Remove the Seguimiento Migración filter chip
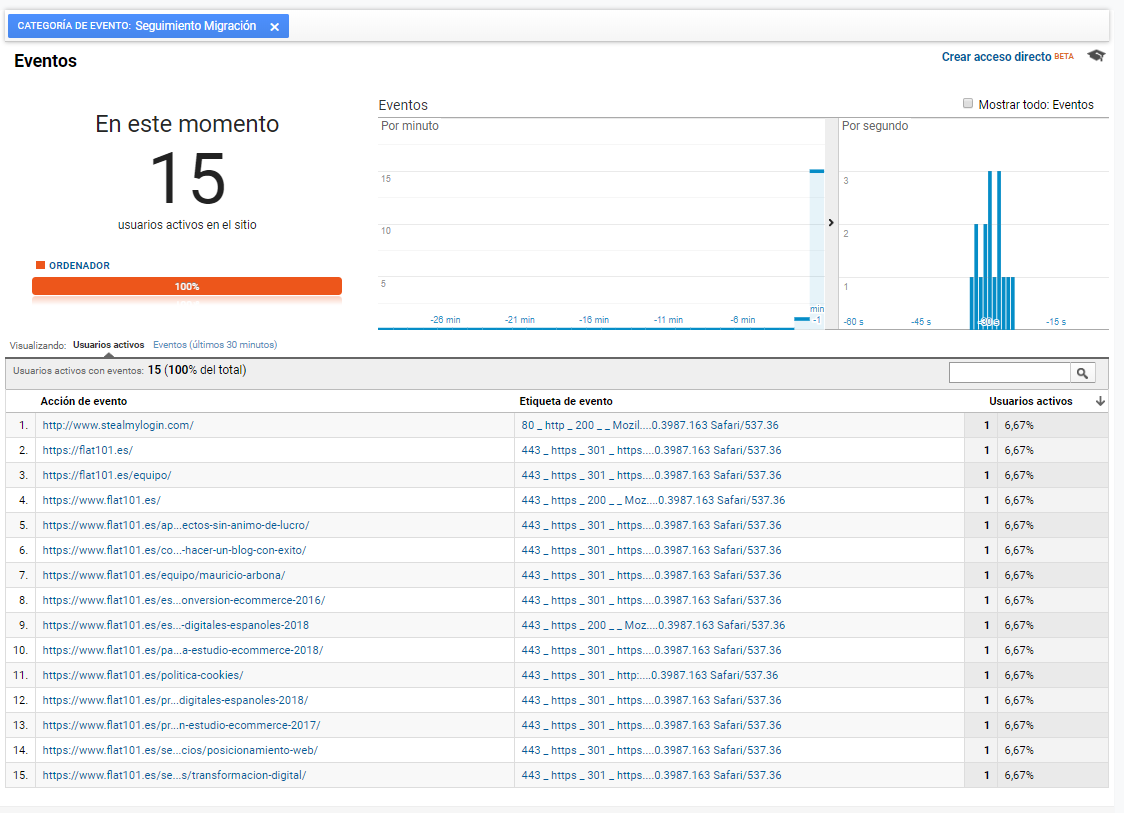 click(x=274, y=27)
